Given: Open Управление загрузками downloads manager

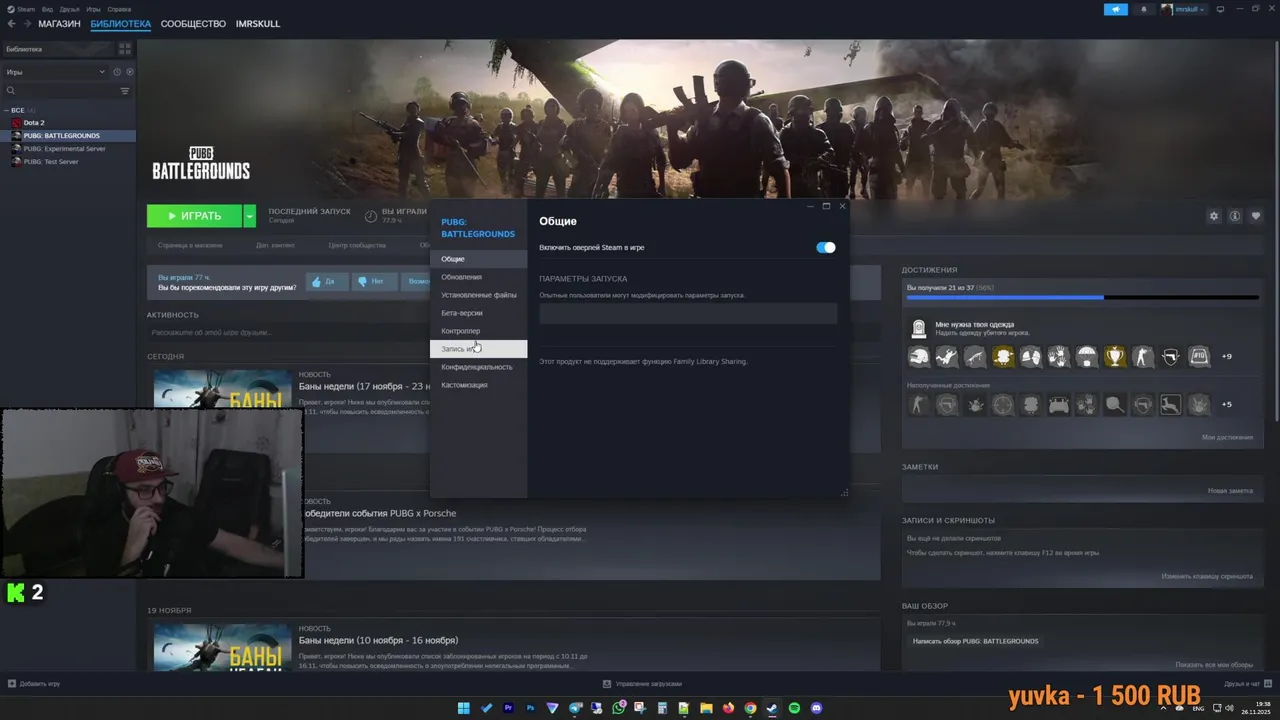Looking at the screenshot, I should coord(642,684).
